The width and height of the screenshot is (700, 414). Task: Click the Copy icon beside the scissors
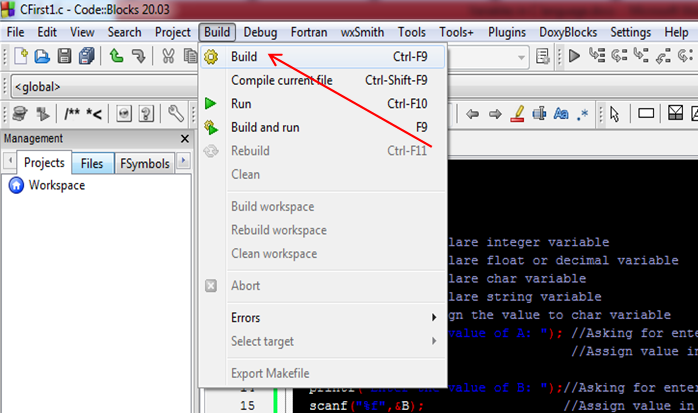191,56
